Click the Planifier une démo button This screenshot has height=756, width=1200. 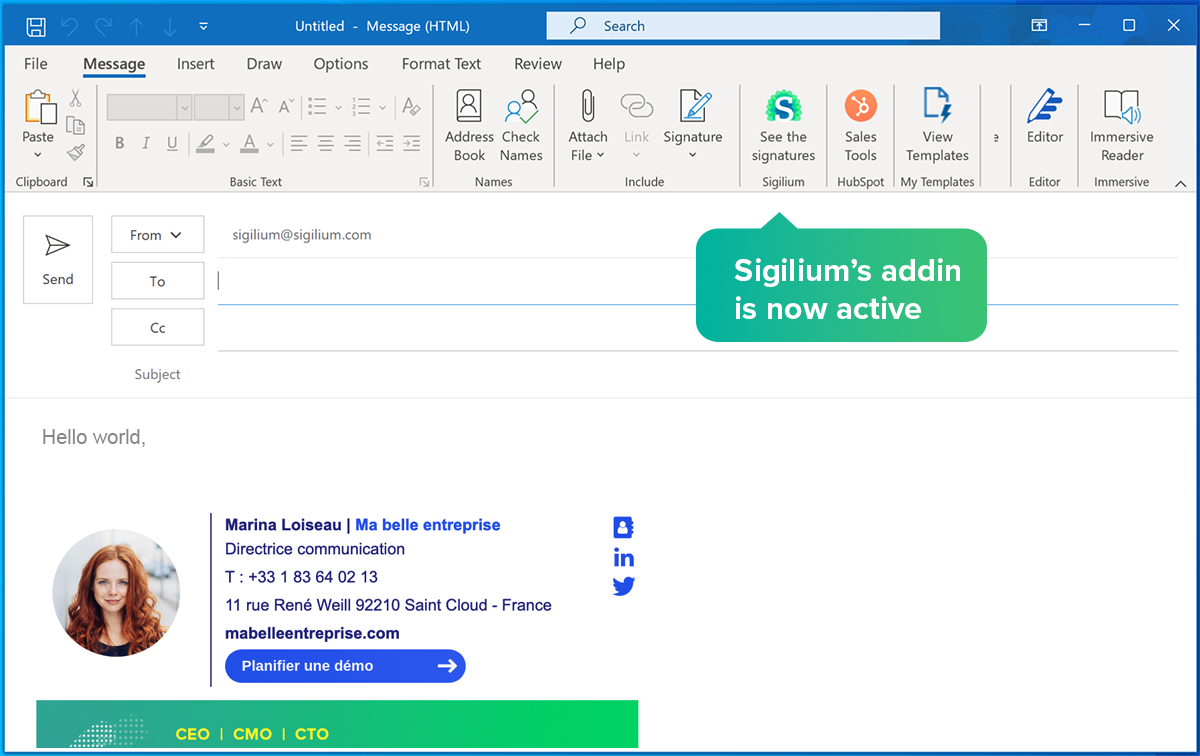(345, 666)
